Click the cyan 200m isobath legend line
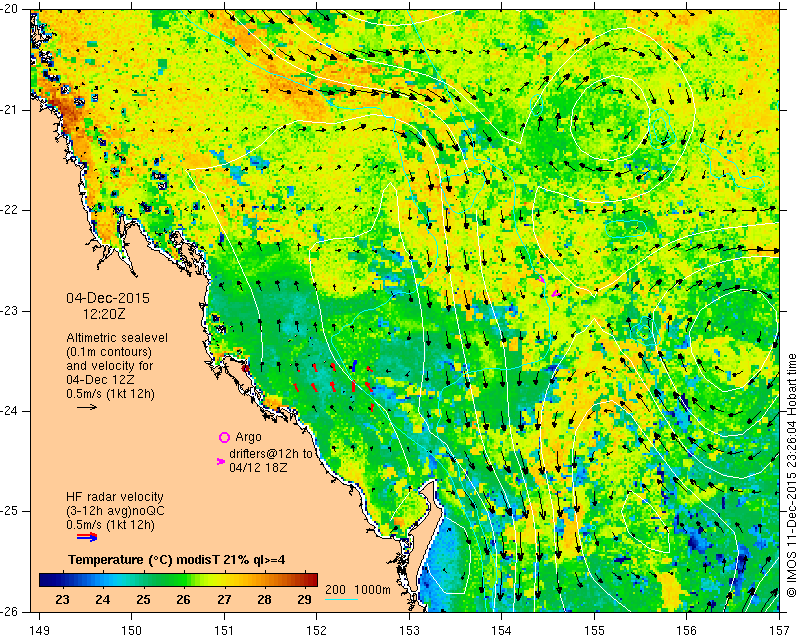The height and width of the screenshot is (640, 800). (x=341, y=599)
